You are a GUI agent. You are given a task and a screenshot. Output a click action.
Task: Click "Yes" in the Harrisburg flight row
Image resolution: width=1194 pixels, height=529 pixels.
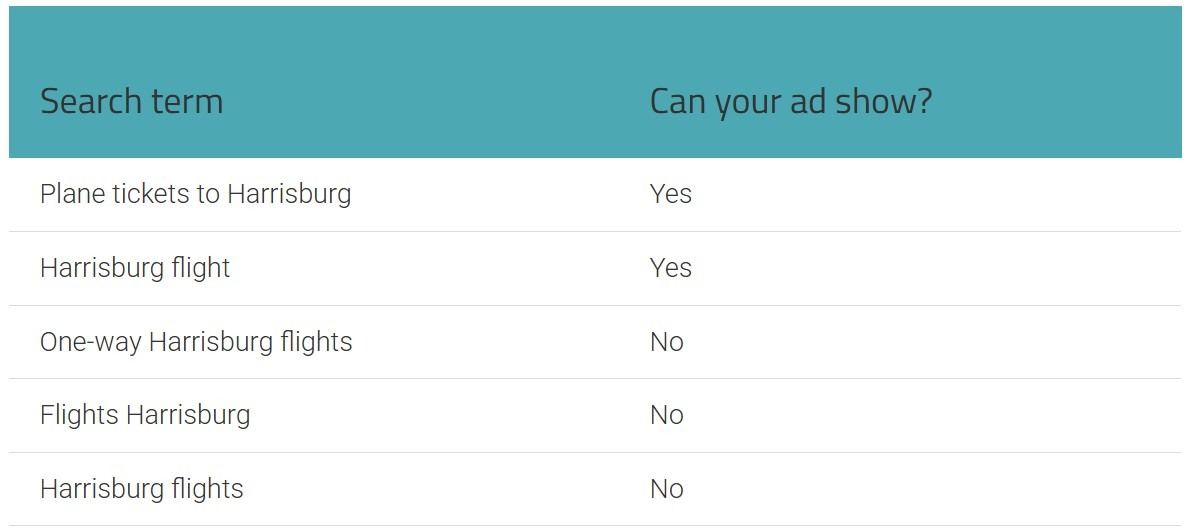point(670,267)
